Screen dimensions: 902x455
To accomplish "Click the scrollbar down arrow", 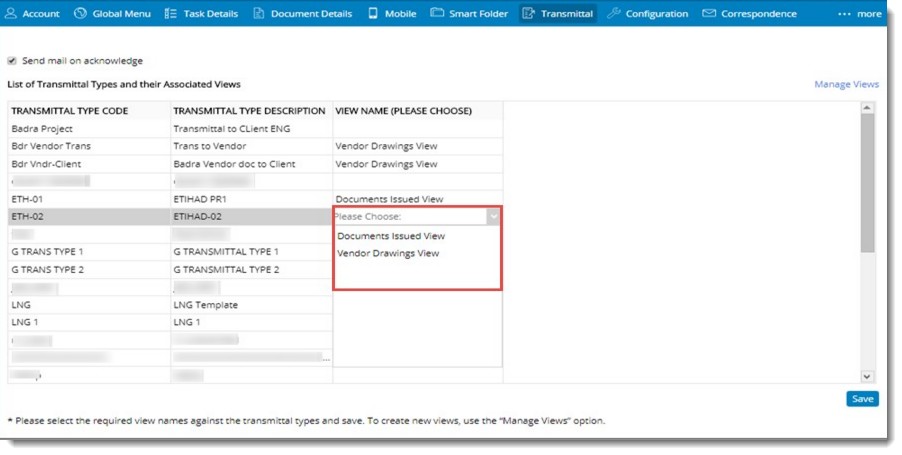I will click(867, 375).
